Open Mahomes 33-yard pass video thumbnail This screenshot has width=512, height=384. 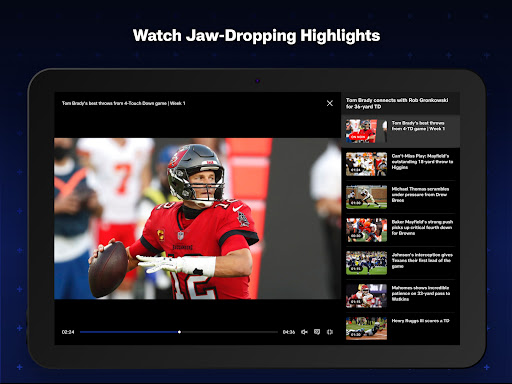tap(366, 296)
